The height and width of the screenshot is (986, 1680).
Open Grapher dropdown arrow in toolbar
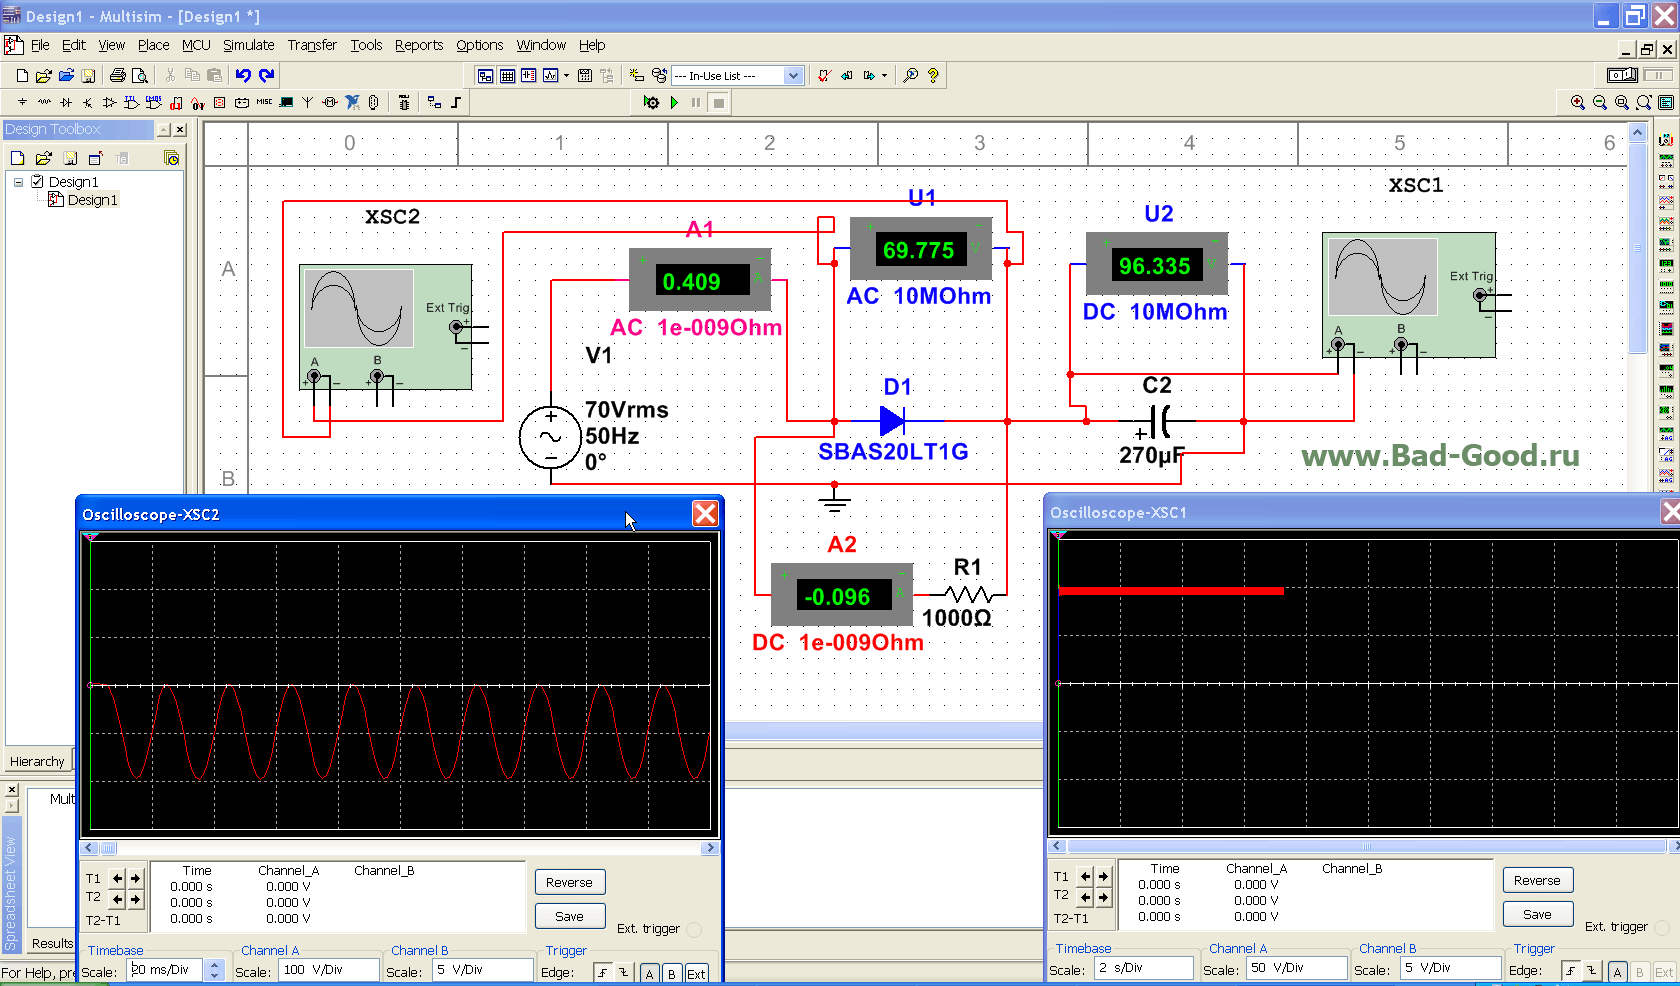(x=566, y=75)
